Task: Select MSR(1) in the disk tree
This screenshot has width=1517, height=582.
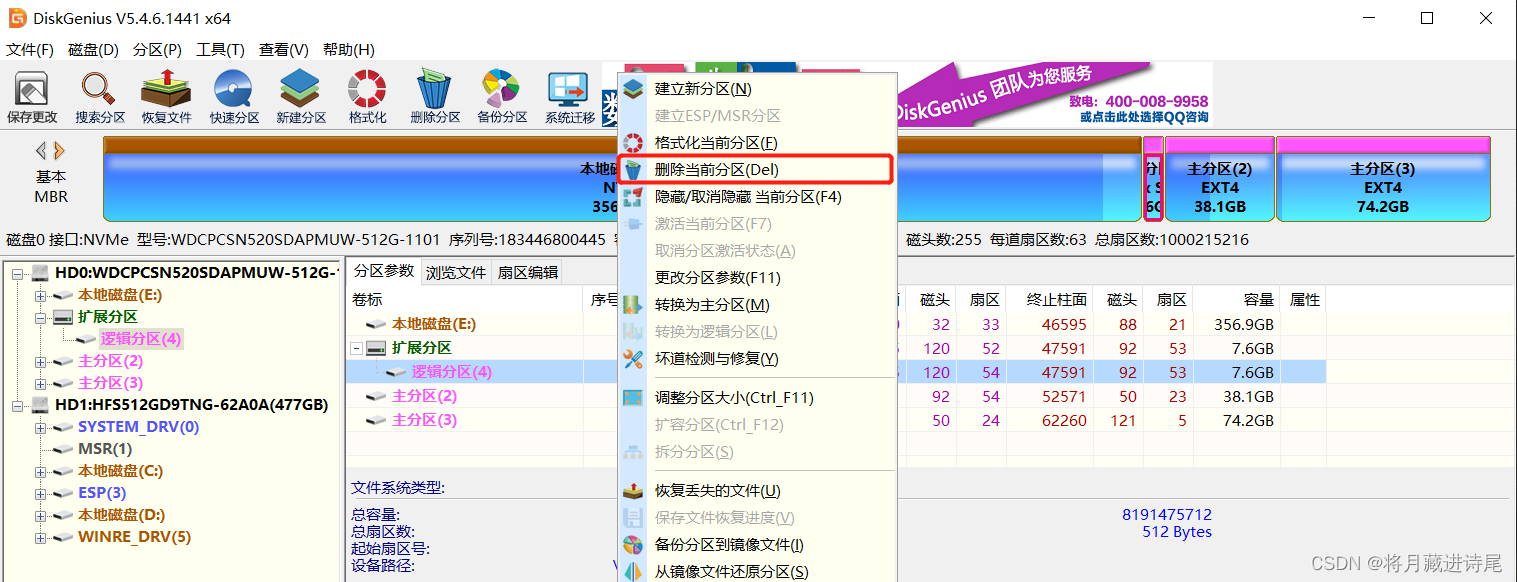Action: [105, 449]
